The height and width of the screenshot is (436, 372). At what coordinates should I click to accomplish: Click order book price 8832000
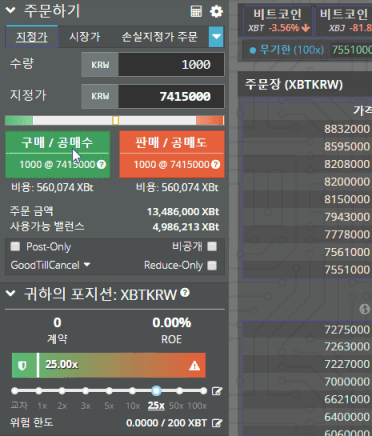[347, 129]
